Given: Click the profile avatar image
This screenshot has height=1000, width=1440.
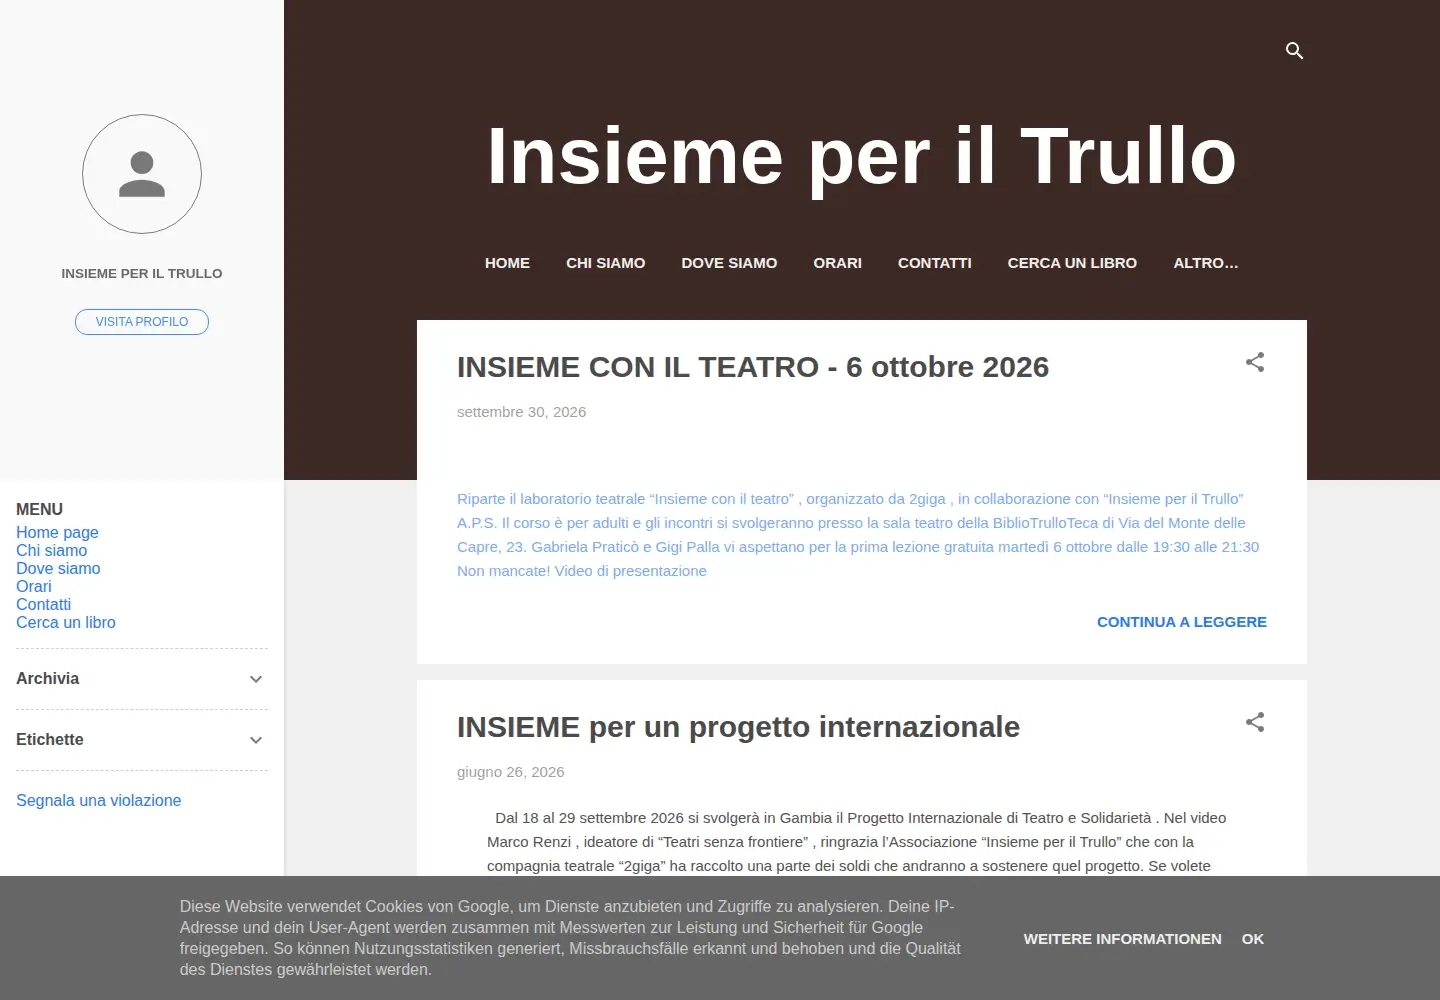Looking at the screenshot, I should coord(142,174).
